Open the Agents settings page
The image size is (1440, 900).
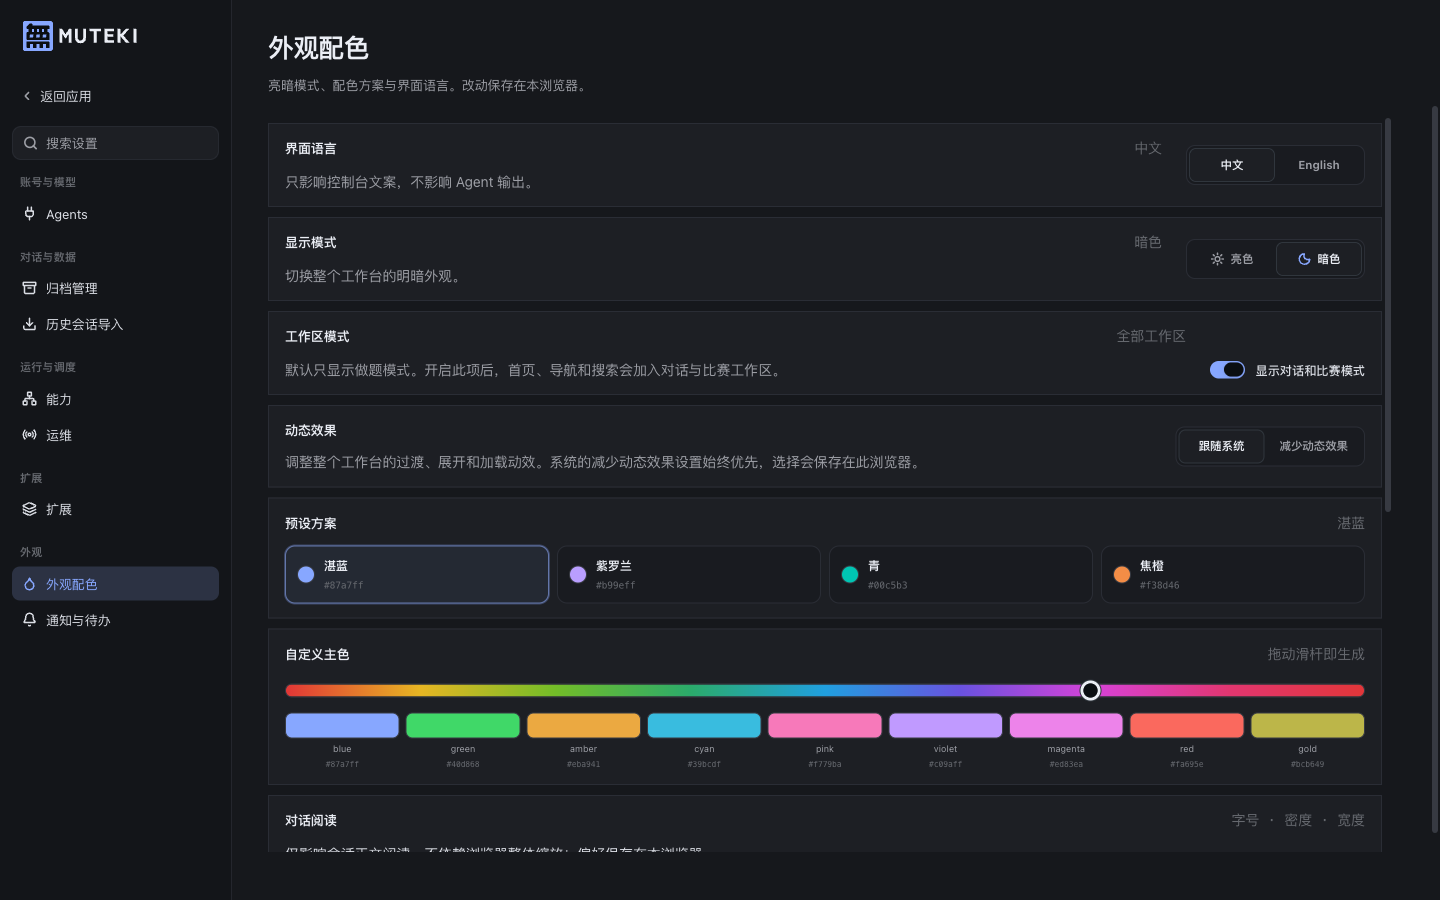(x=115, y=214)
